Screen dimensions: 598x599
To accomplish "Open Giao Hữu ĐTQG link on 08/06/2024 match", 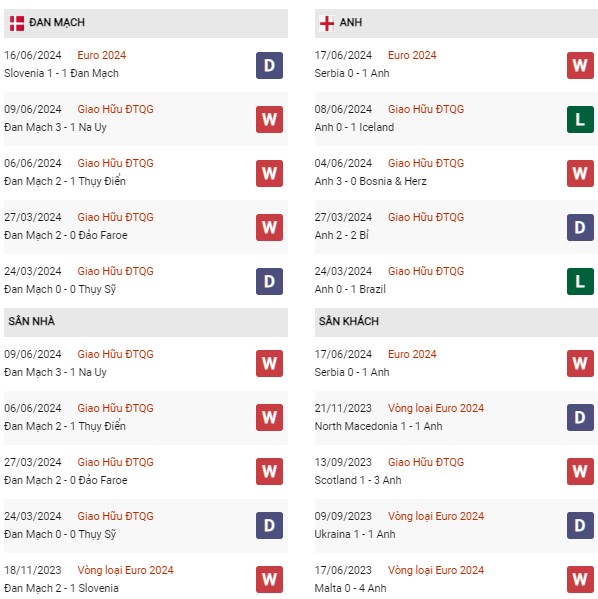I will 426,109.
